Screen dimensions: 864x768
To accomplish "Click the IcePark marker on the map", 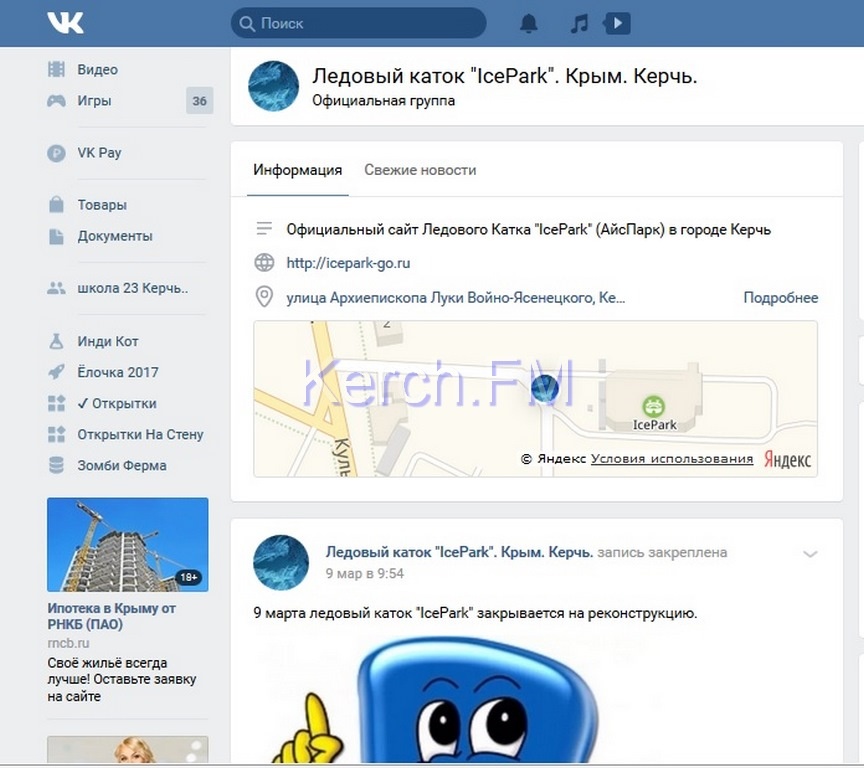I will tap(654, 408).
